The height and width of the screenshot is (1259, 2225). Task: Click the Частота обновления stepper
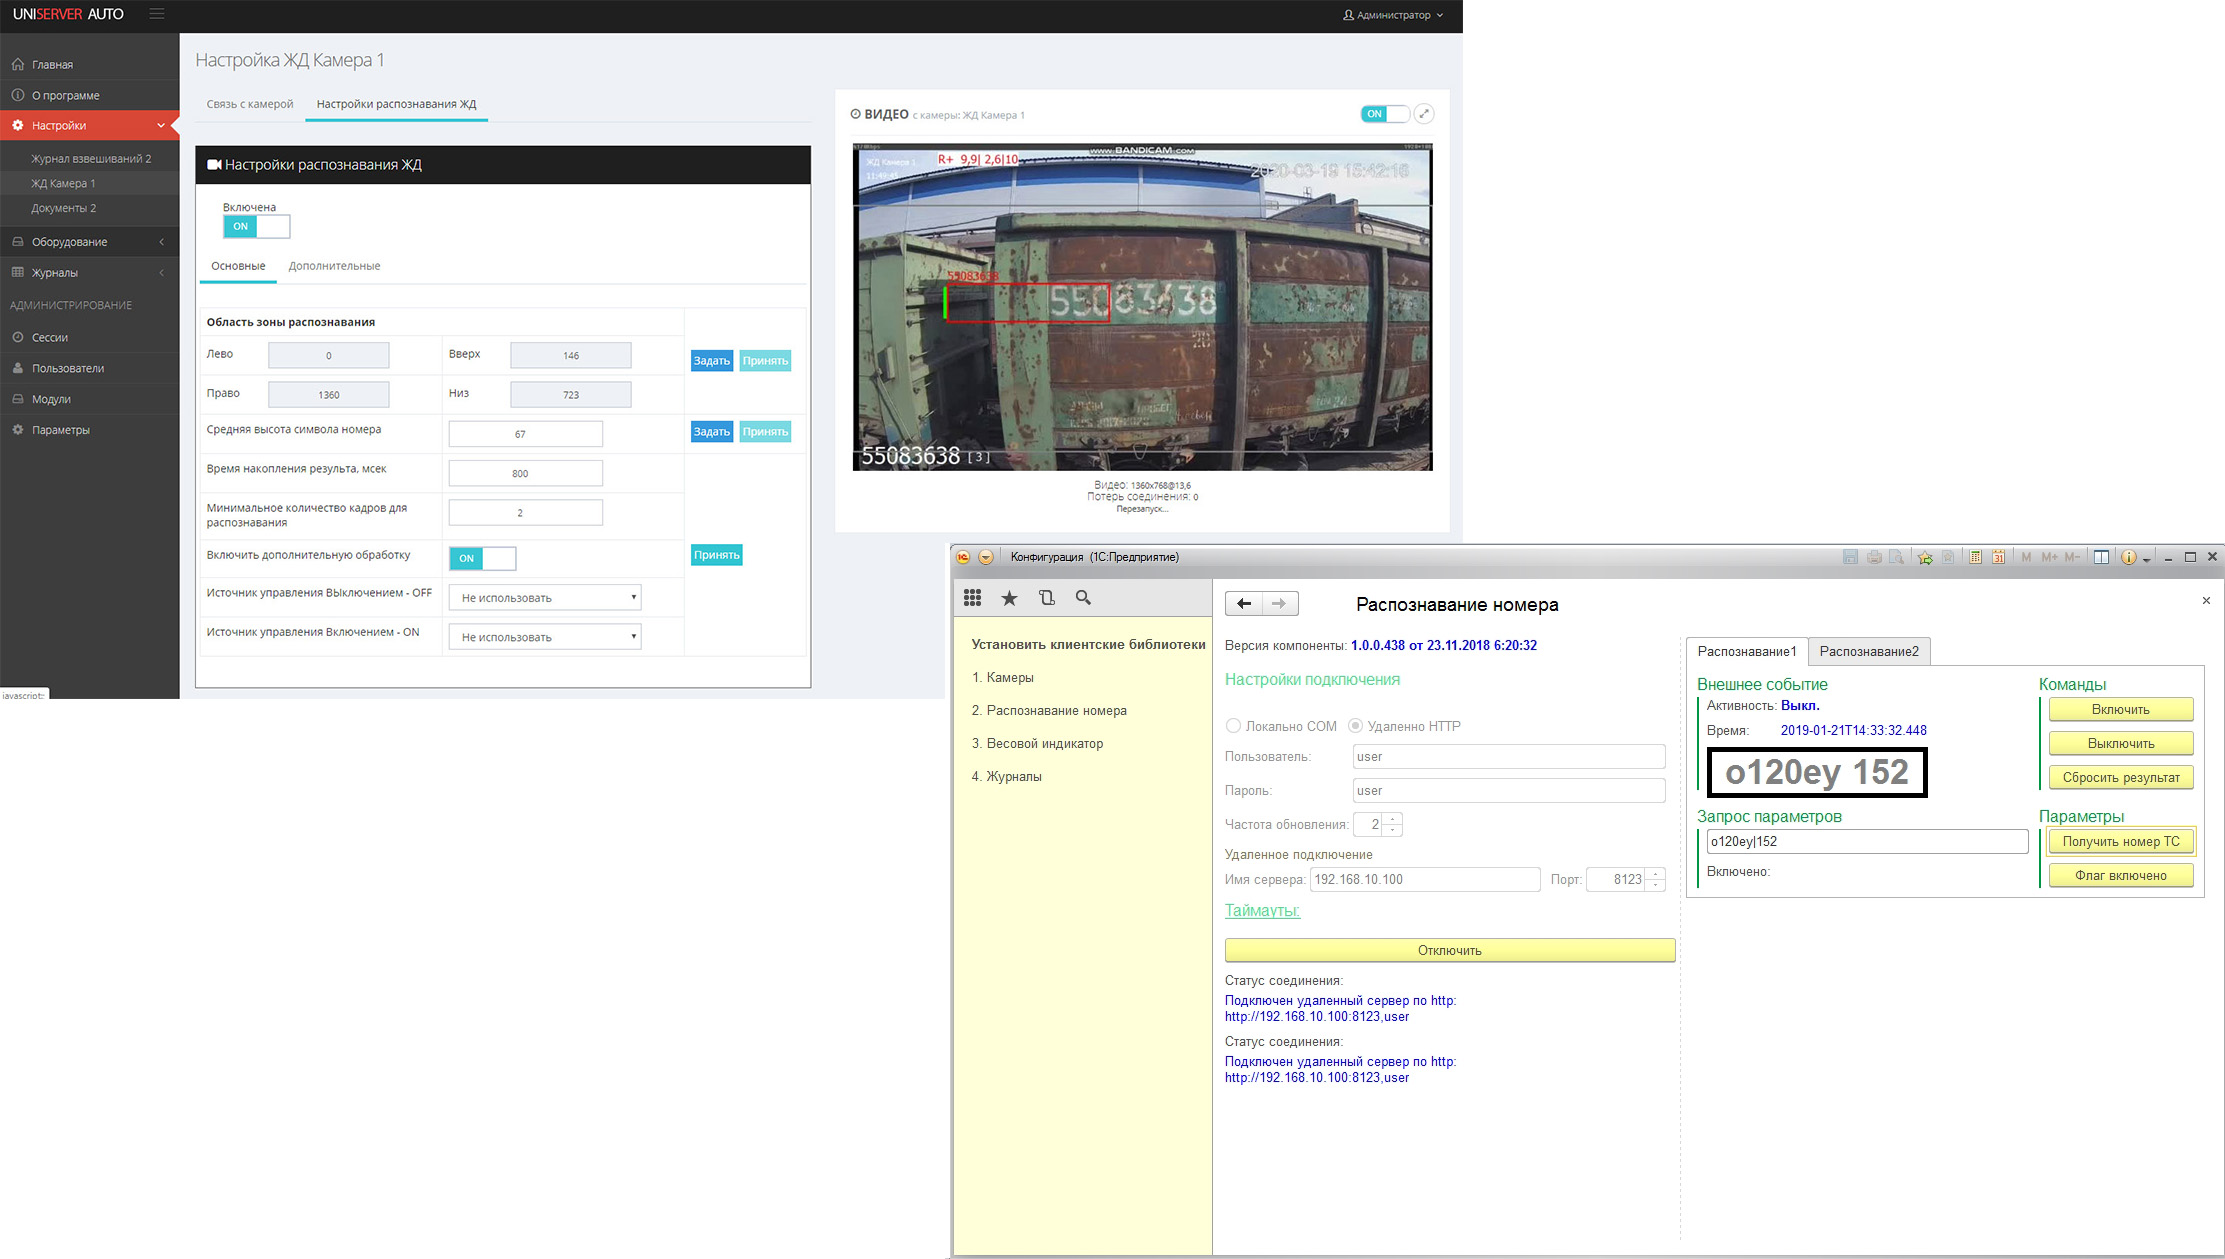tap(1393, 824)
